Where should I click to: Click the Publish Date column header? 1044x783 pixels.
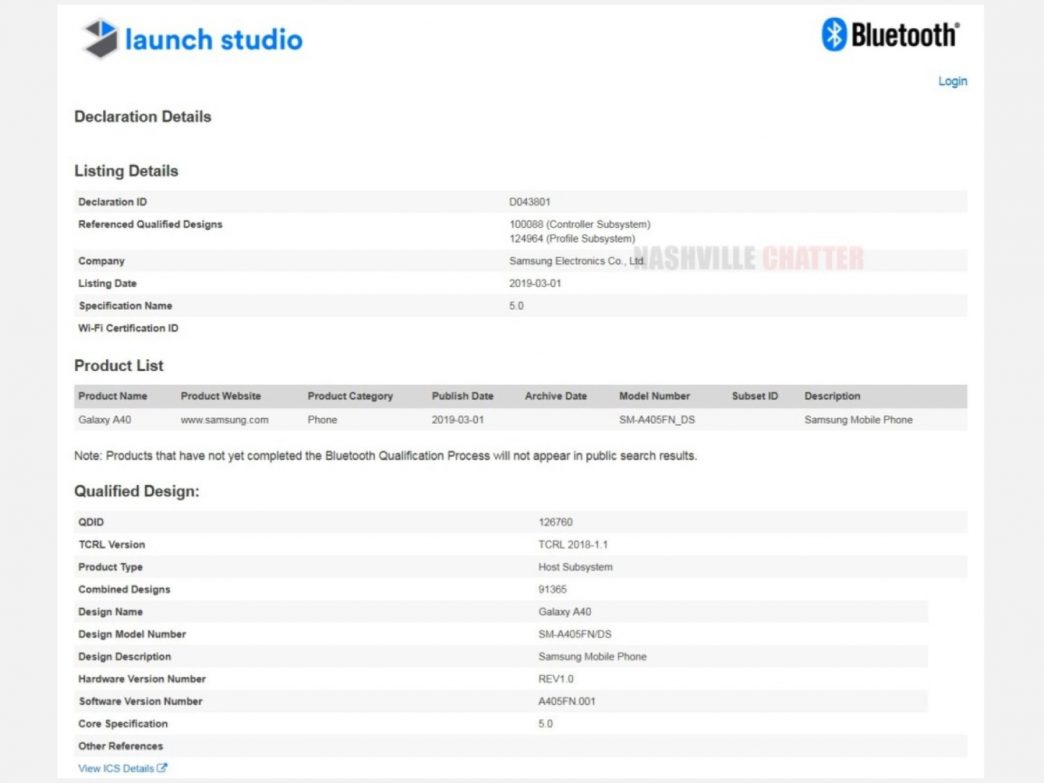pos(462,396)
